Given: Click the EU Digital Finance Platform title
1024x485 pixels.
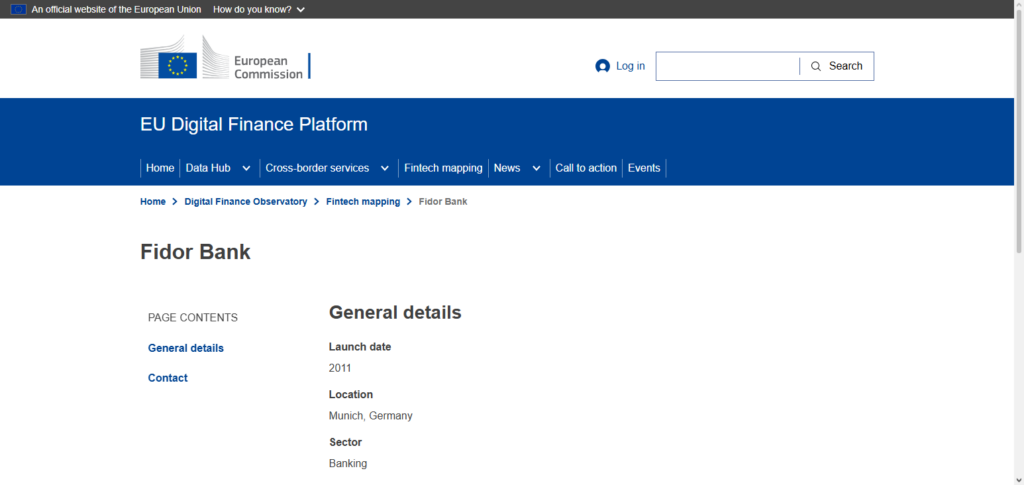Looking at the screenshot, I should tap(254, 124).
